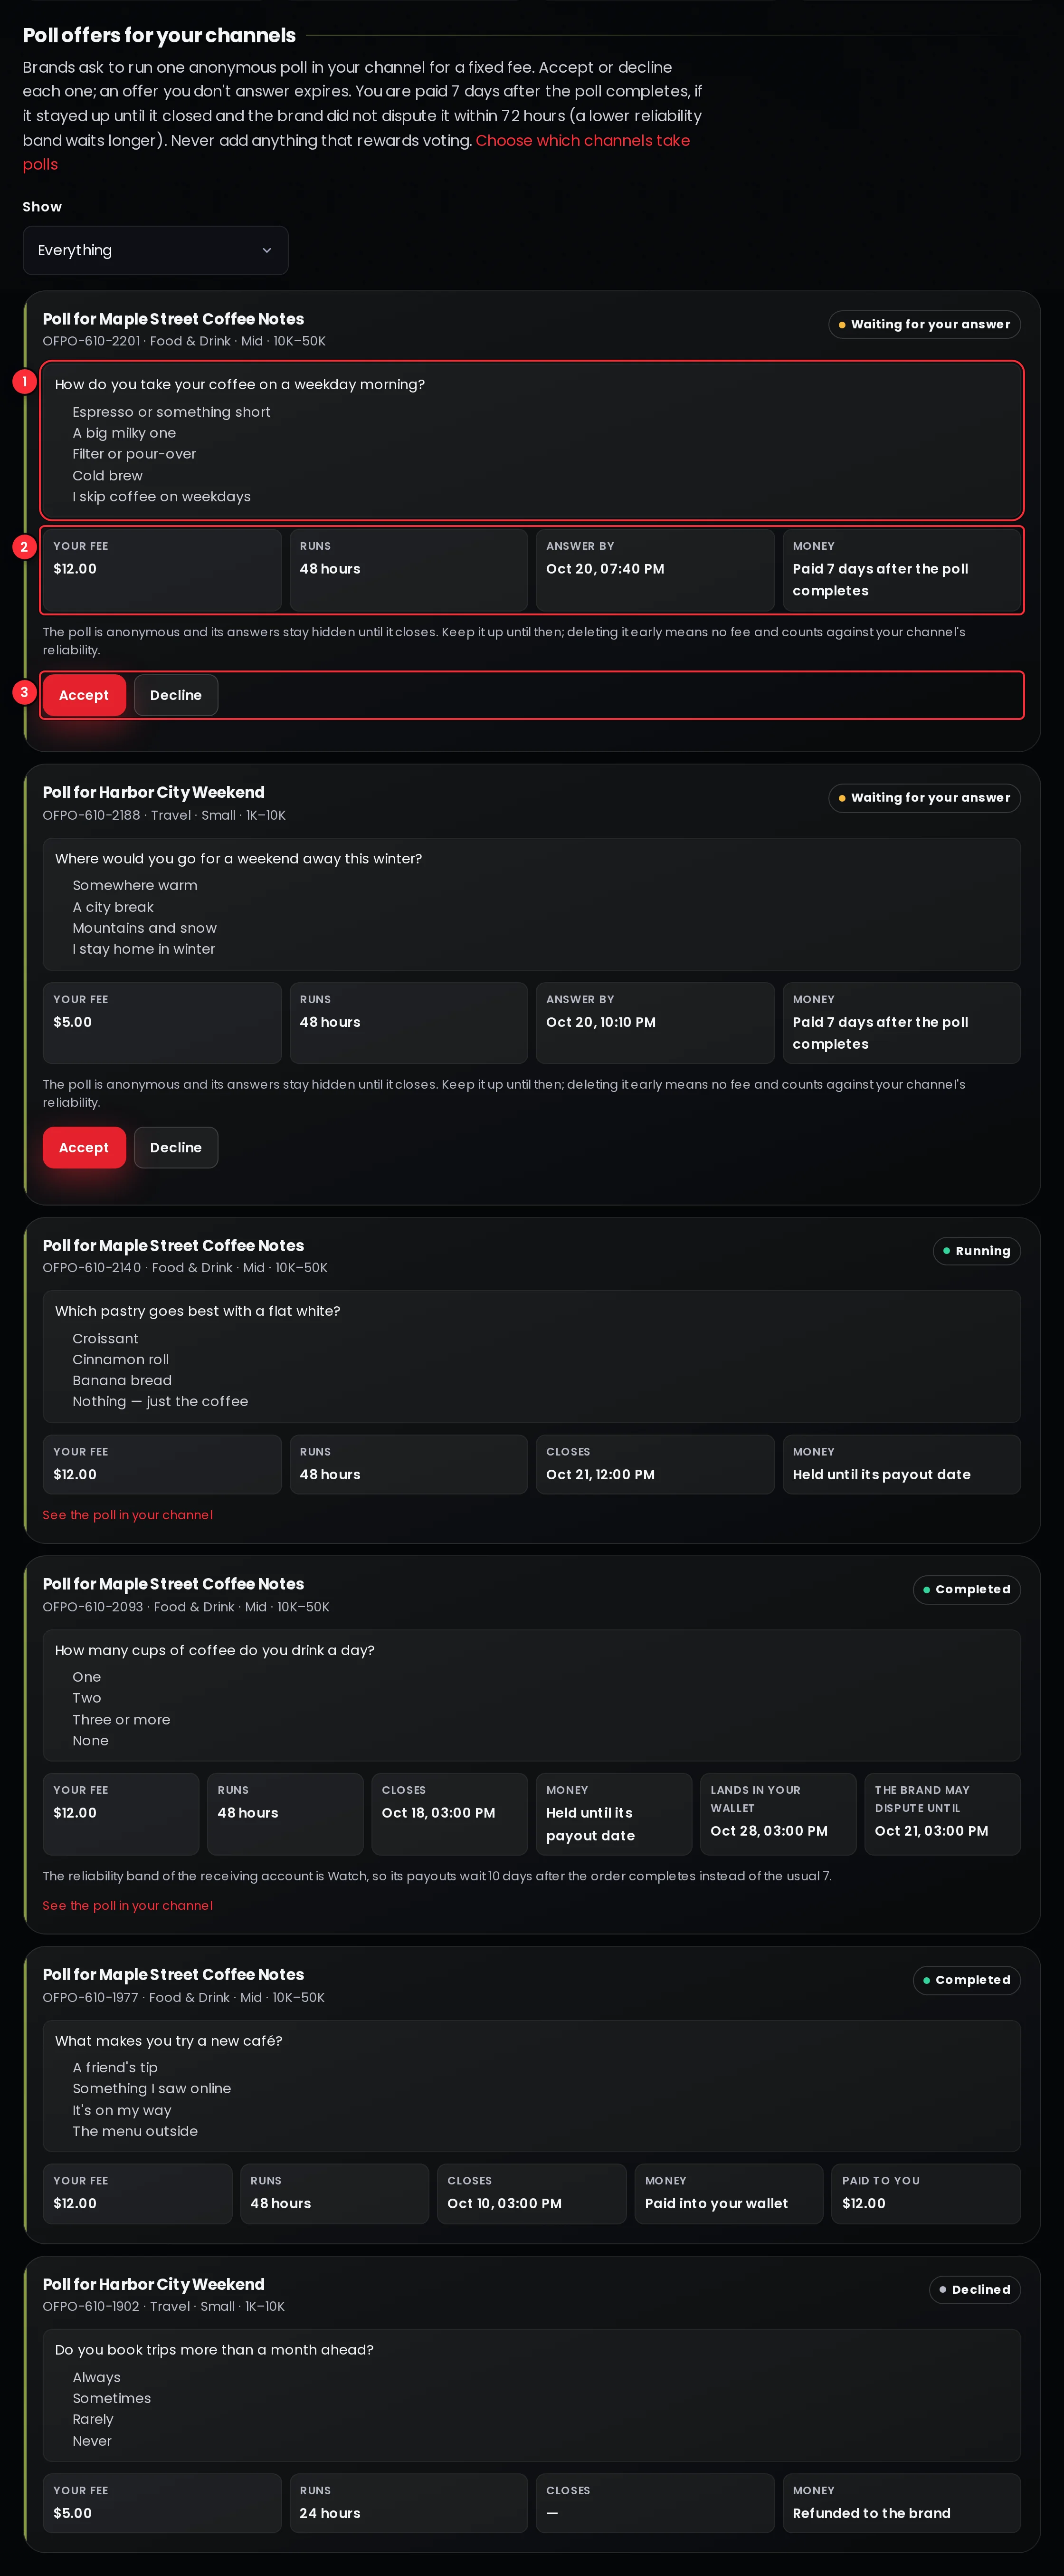1064x2576 pixels.
Task: Select option 'Nothing — just the coffee'
Action: click(160, 1401)
